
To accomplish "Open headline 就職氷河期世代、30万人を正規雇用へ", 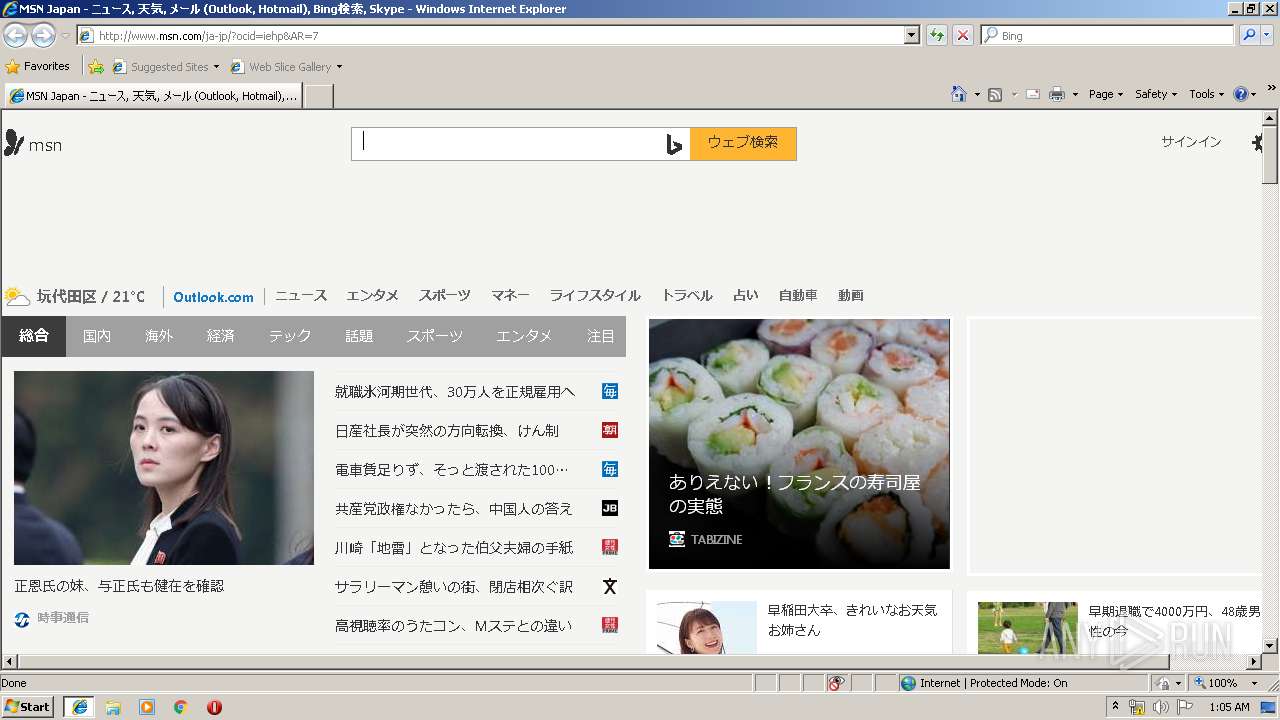I will pos(455,391).
